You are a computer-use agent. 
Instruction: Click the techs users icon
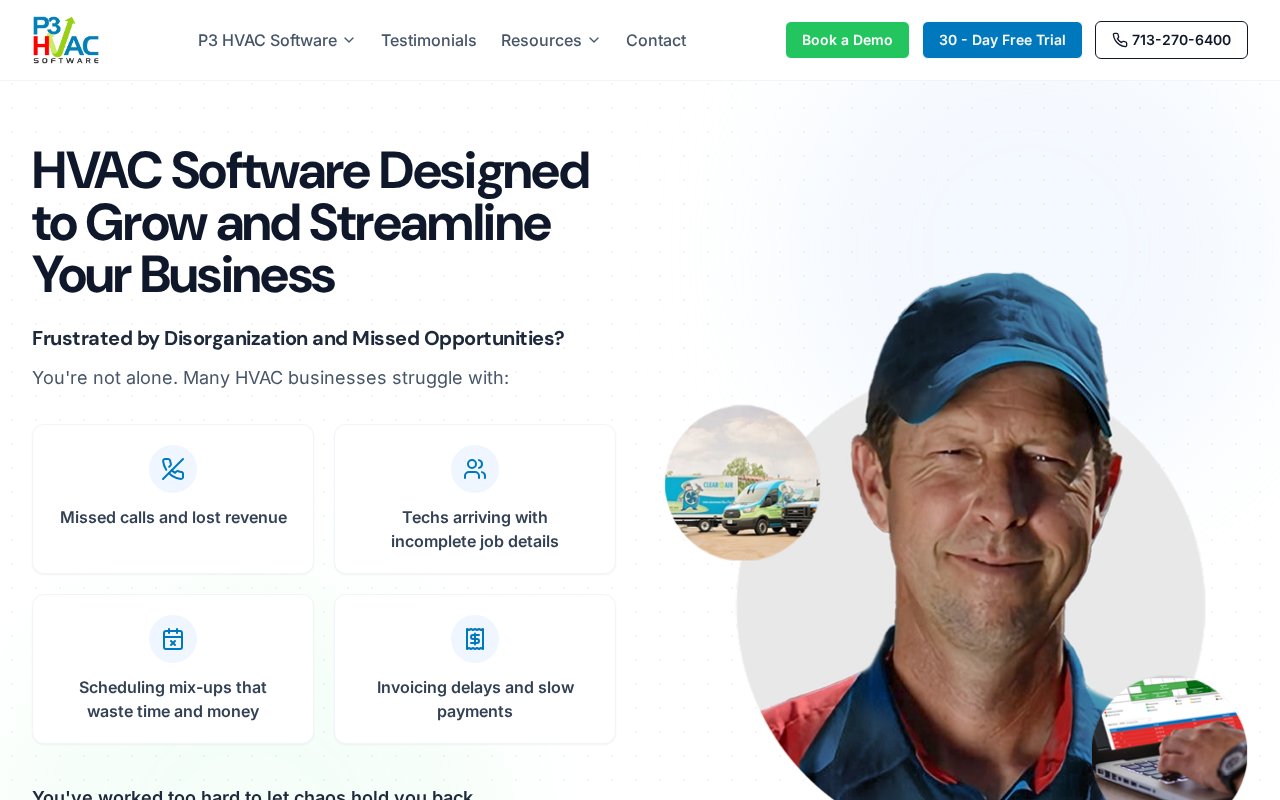click(x=475, y=469)
